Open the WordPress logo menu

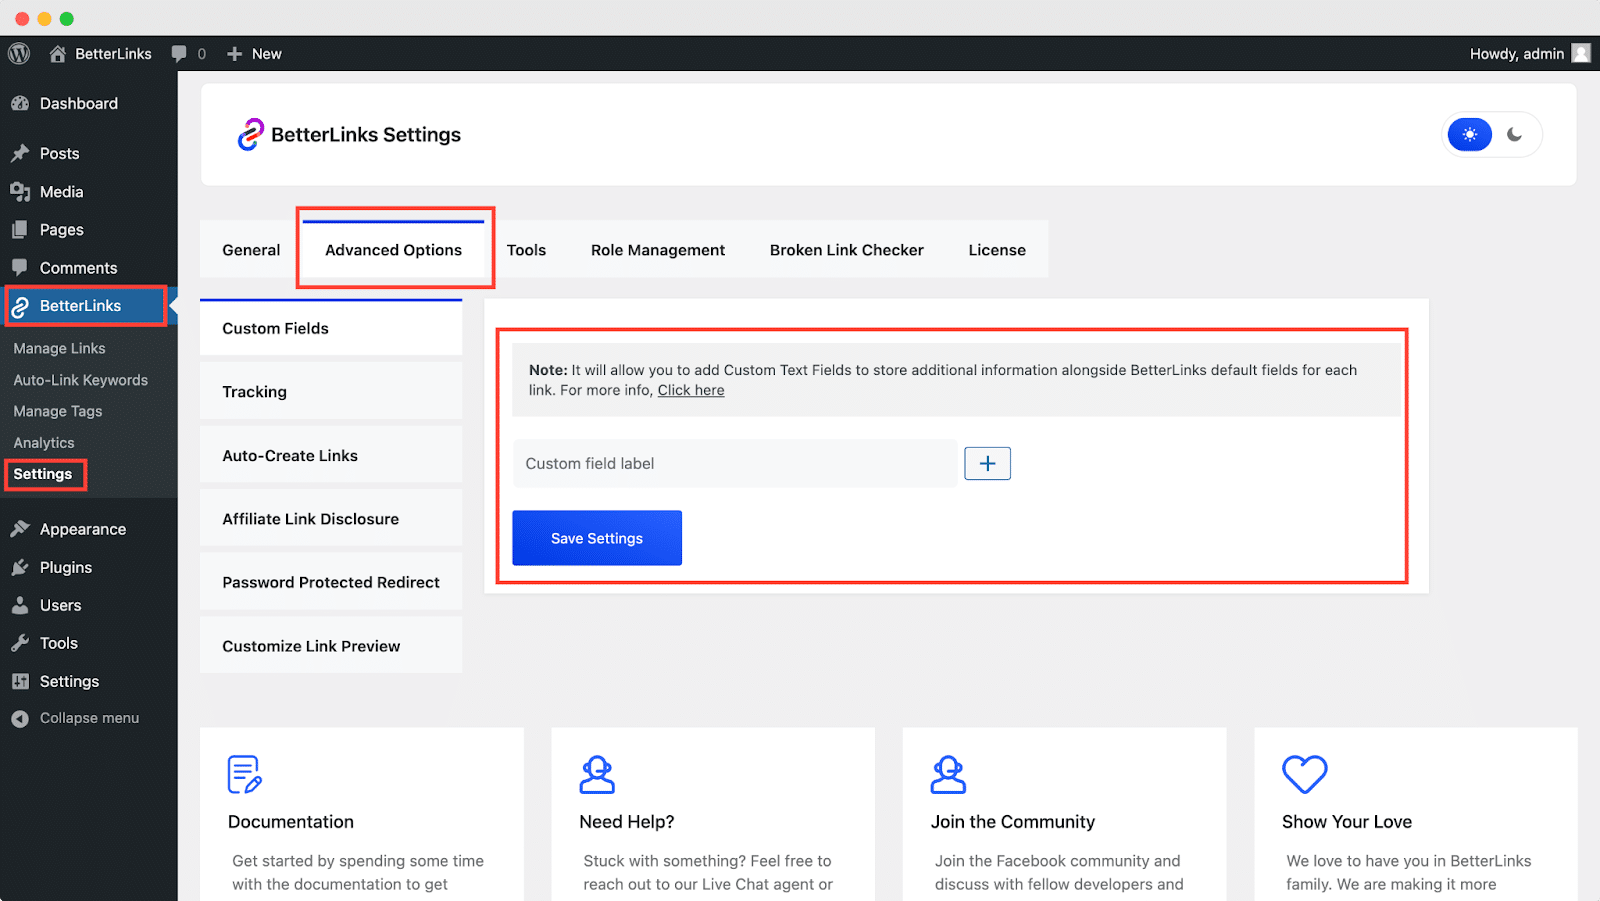click(18, 53)
